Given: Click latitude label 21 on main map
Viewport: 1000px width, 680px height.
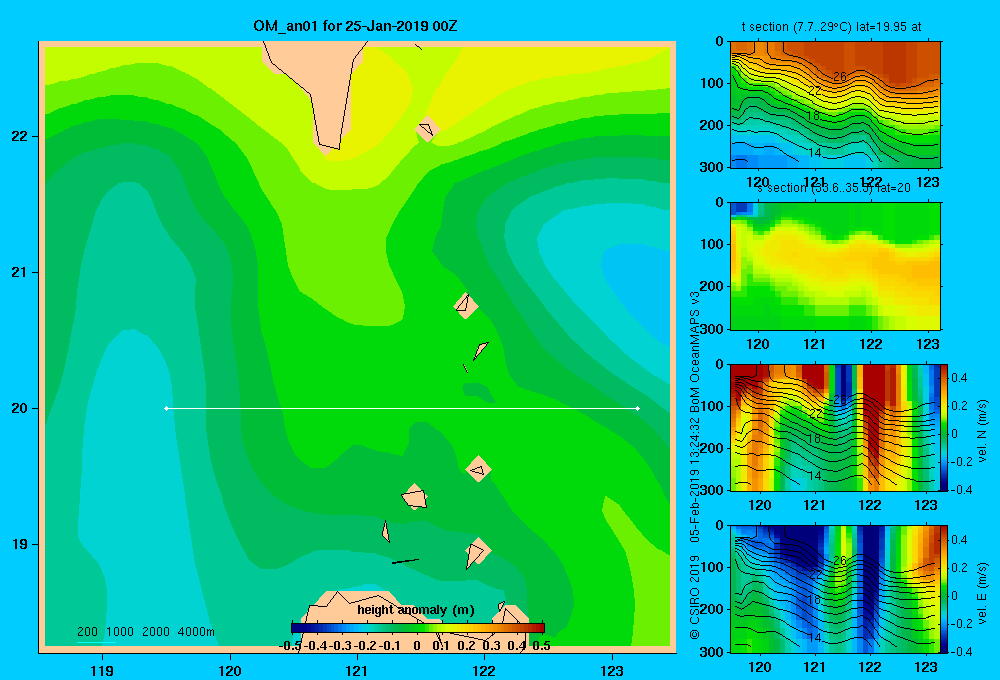Looking at the screenshot, I should coord(20,272).
